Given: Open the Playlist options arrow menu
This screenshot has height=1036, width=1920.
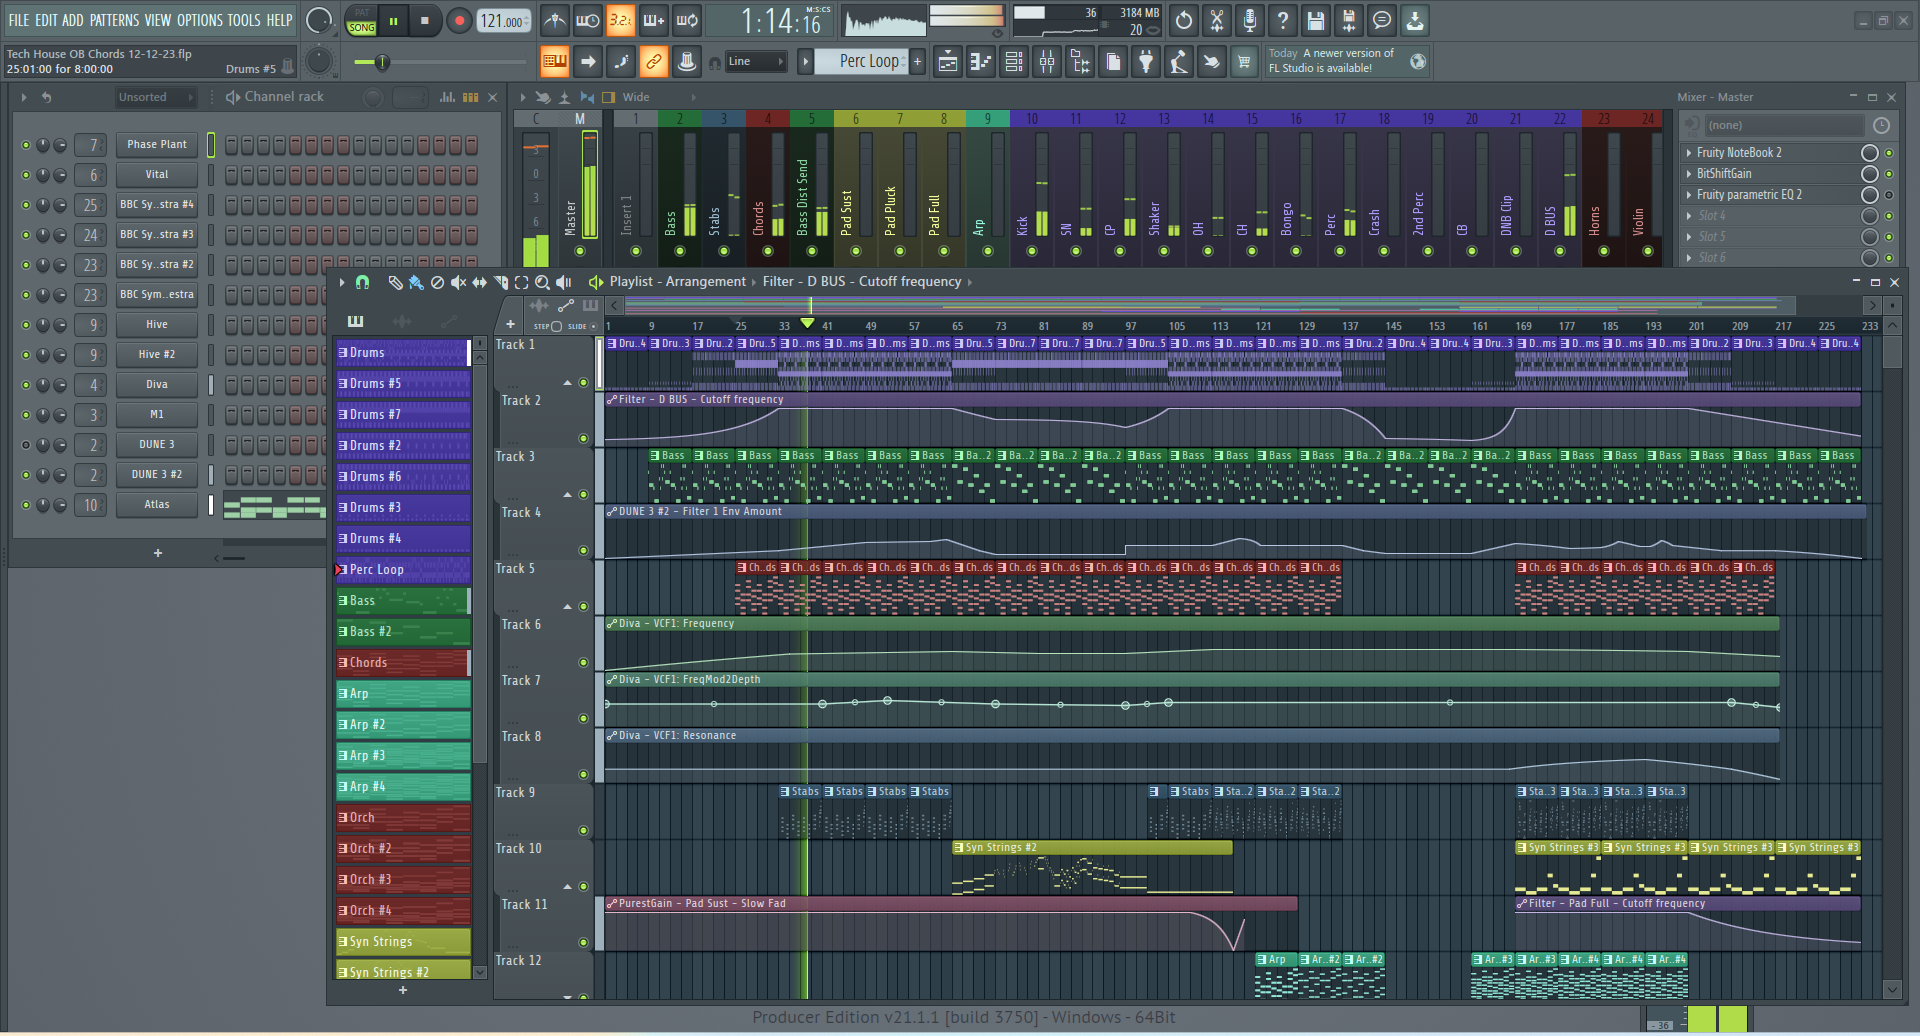Looking at the screenshot, I should click(342, 282).
